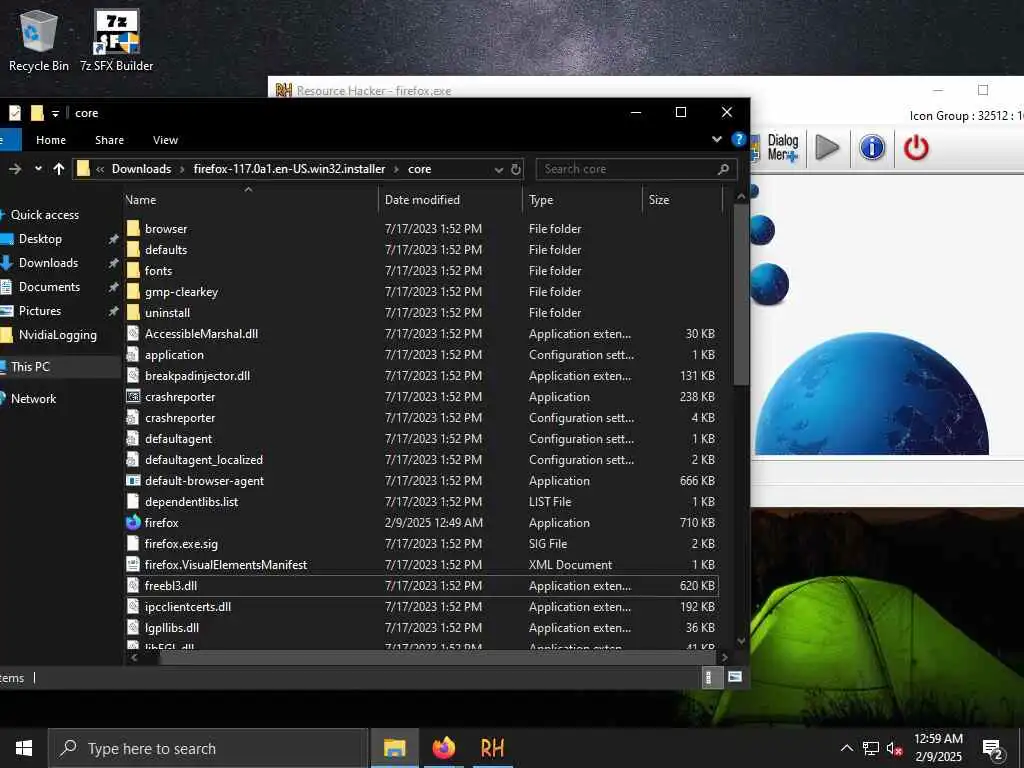Viewport: 1024px width, 768px height.
Task: Select the AccessibleMarshal.dll file icon
Action: click(133, 334)
